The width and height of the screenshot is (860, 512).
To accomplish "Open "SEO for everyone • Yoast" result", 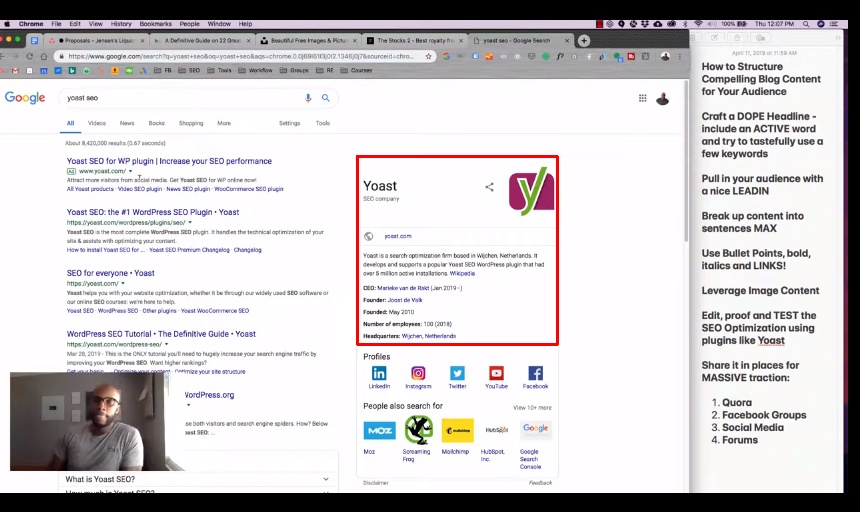I will pos(111,273).
